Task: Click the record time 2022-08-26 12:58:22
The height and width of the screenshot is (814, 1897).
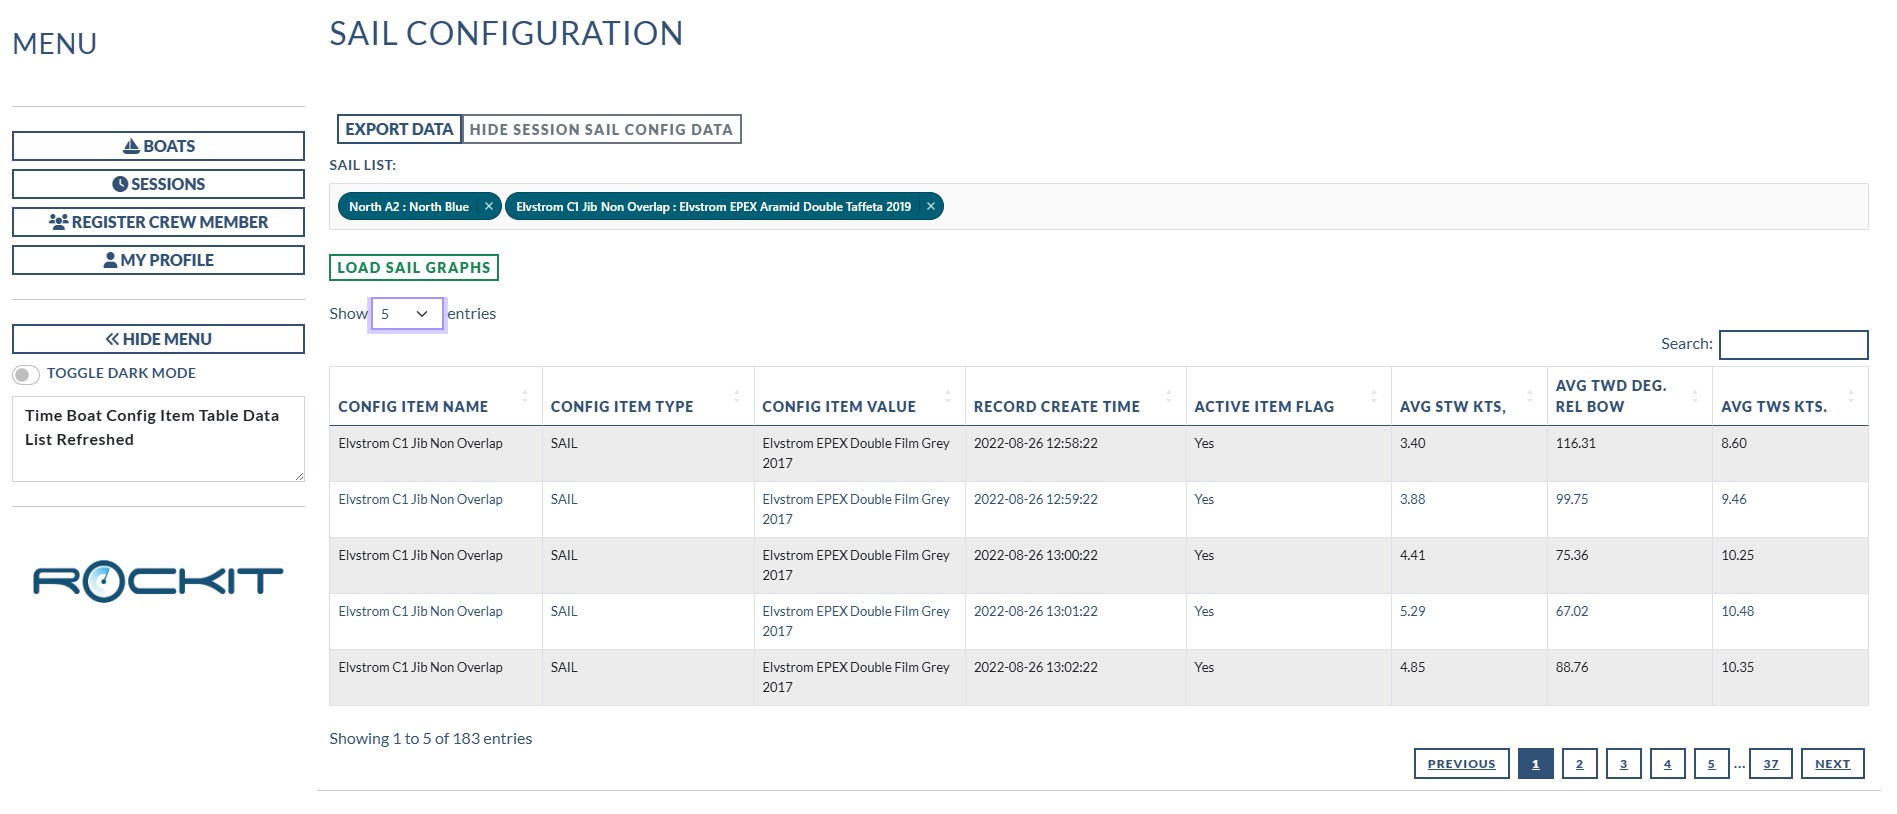Action: [x=1035, y=443]
